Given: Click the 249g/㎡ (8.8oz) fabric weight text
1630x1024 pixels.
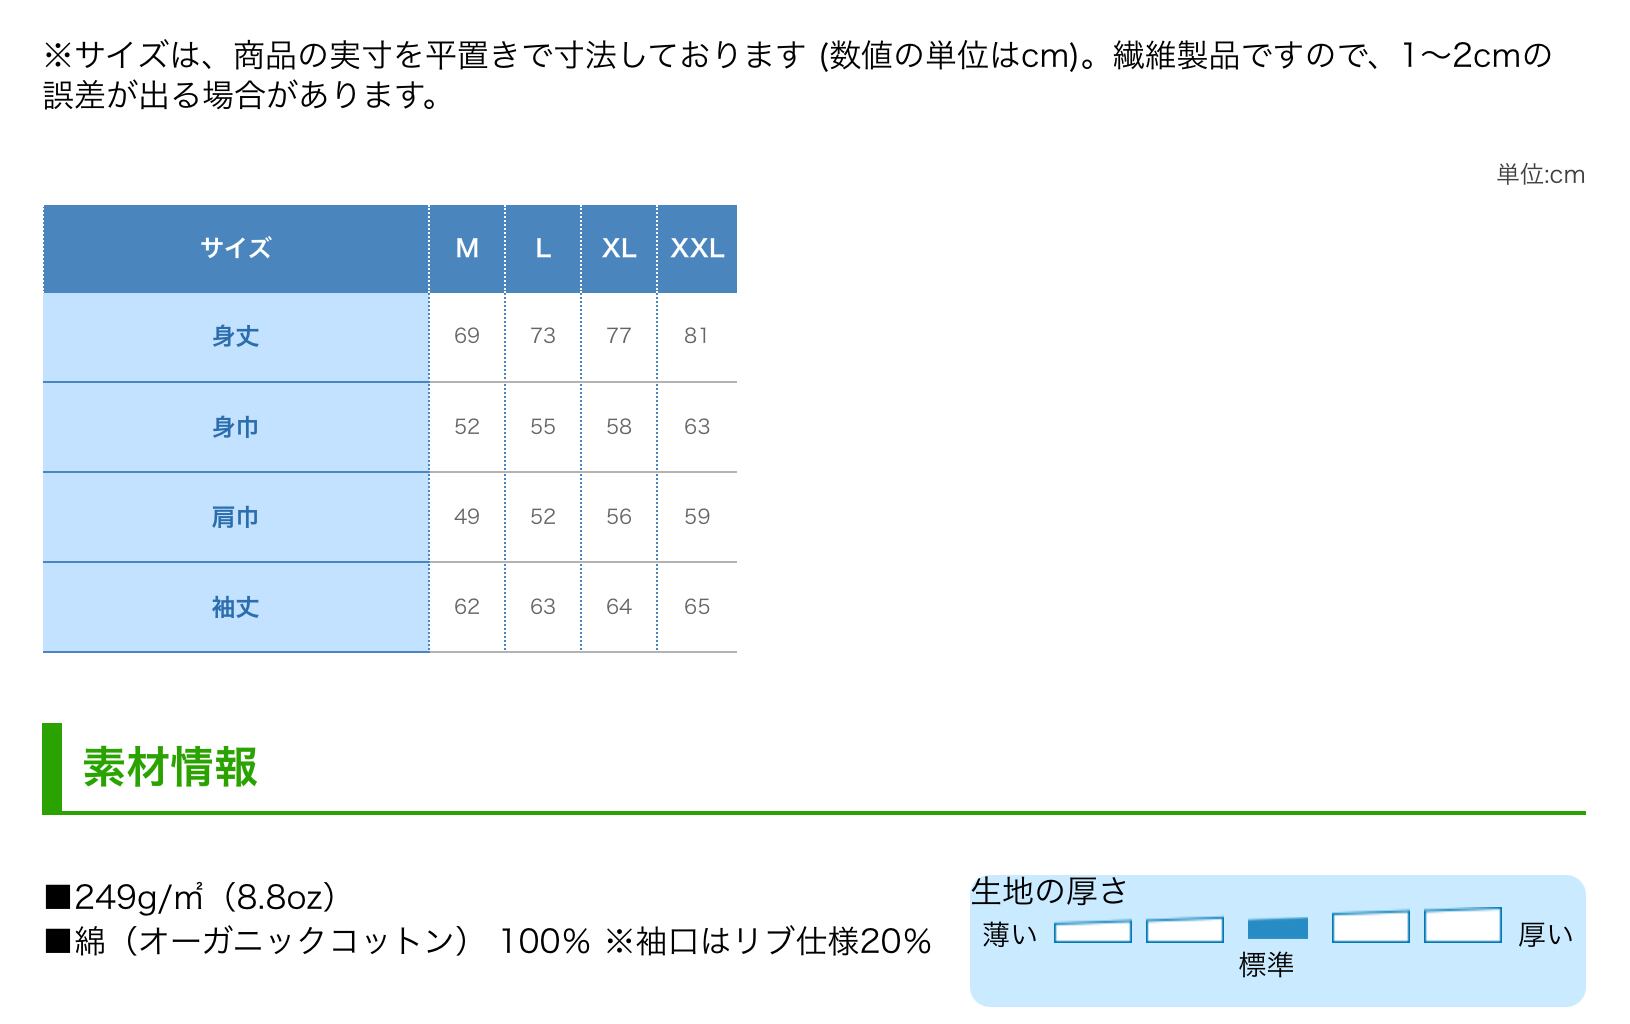Looking at the screenshot, I should click(x=190, y=897).
